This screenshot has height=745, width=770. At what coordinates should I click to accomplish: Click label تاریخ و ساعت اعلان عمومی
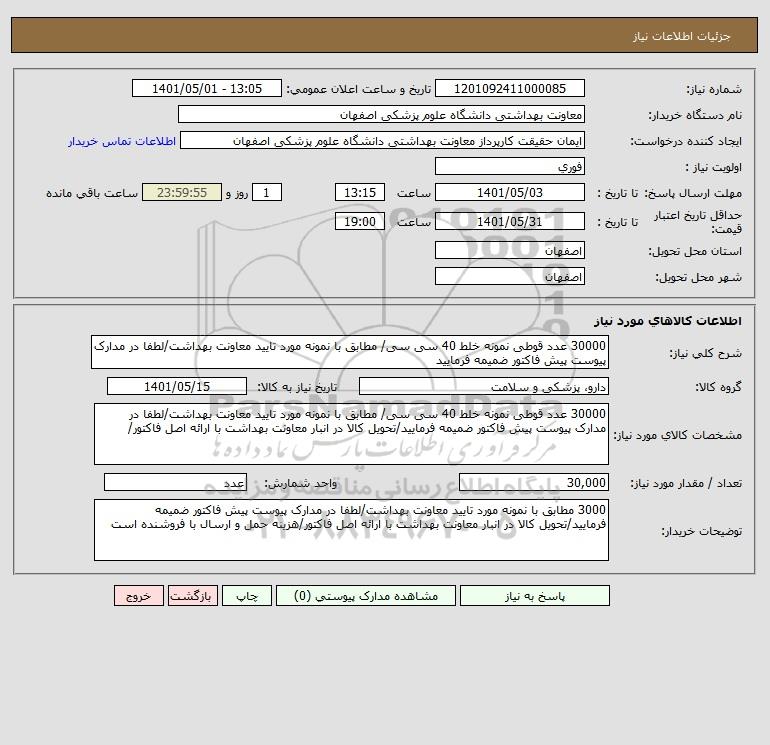(x=359, y=89)
